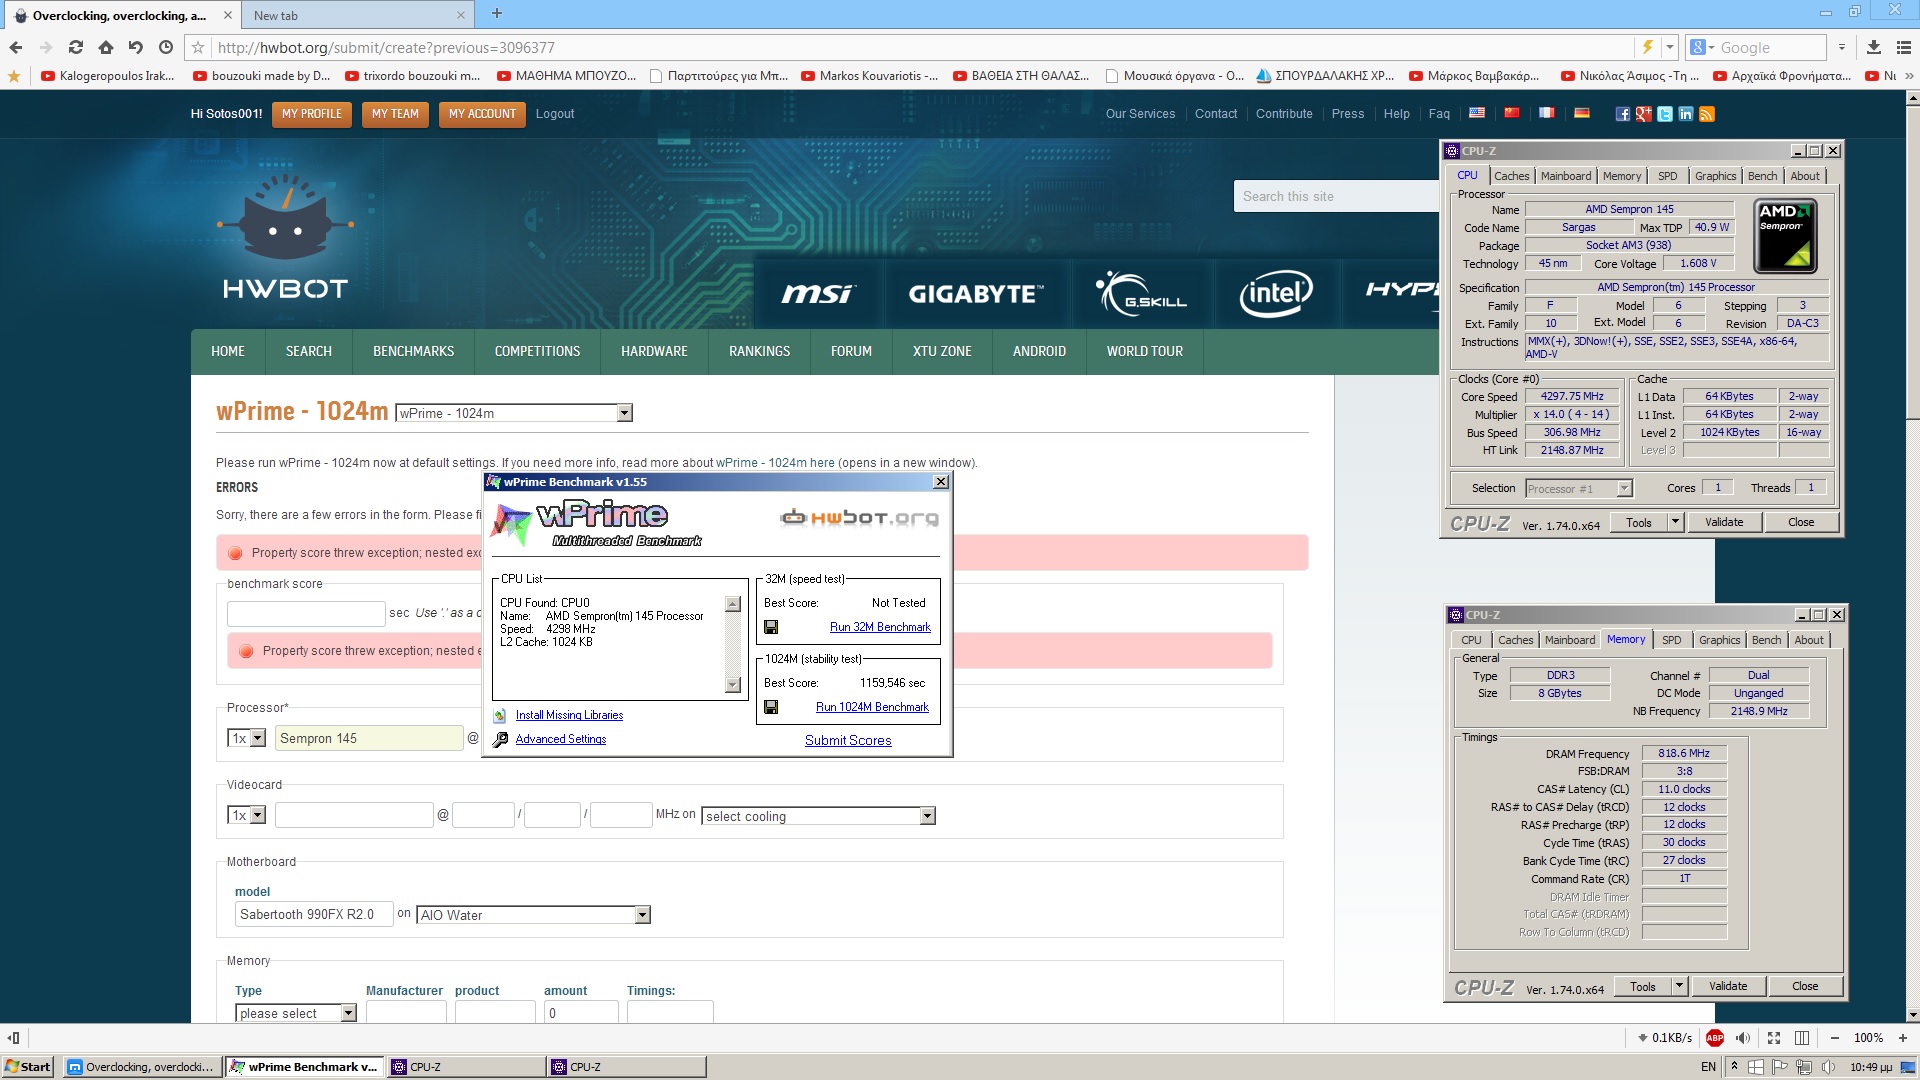Click the tile pages icon in status bar

[x=1802, y=1037]
